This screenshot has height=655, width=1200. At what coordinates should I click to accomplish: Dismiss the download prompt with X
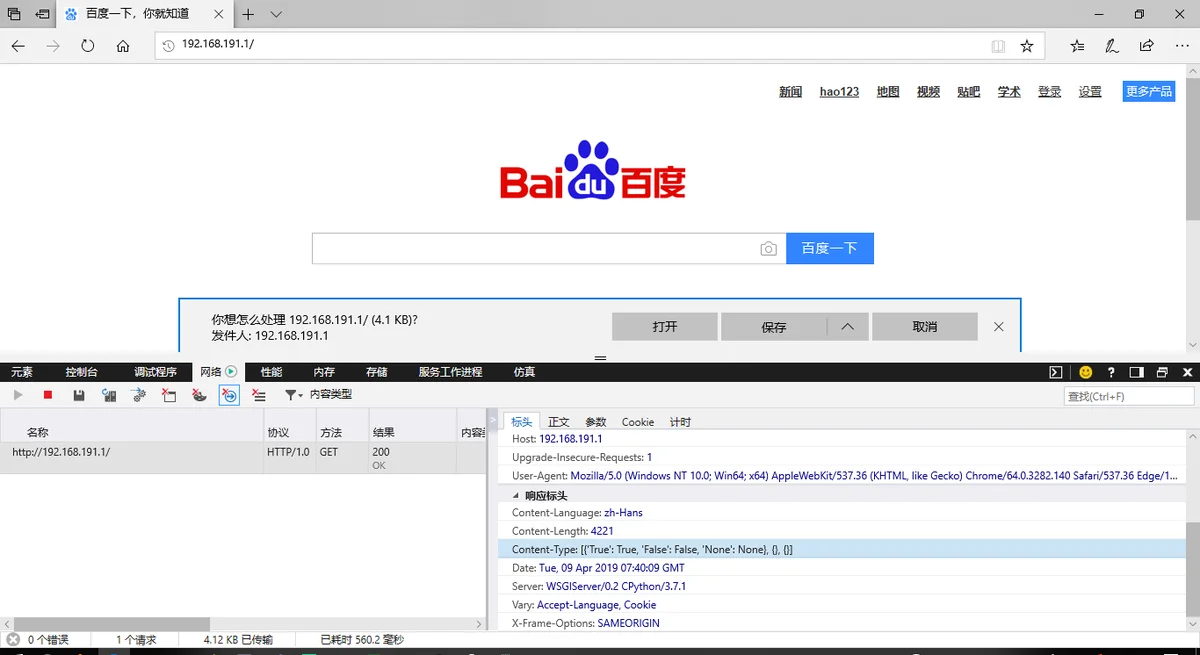coord(998,327)
